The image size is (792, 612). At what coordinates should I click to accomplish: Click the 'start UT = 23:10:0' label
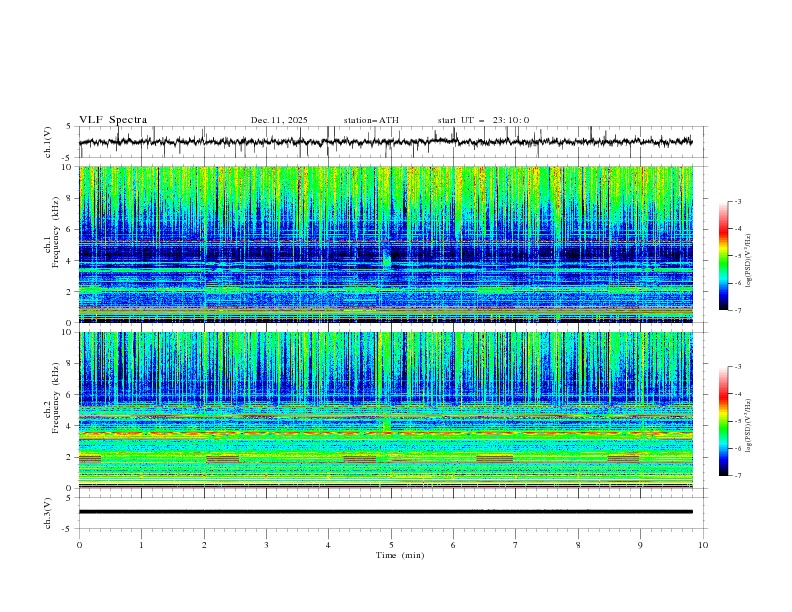(483, 120)
